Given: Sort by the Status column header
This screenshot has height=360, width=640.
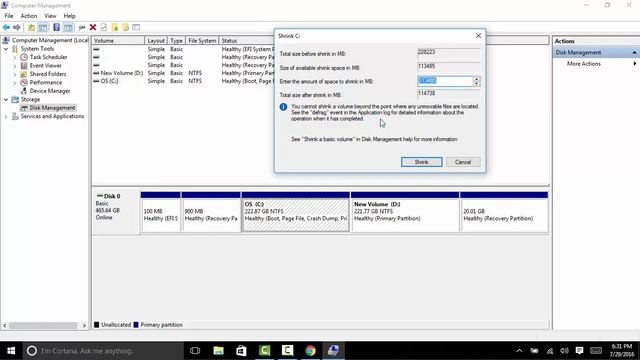Looking at the screenshot, I should tap(247, 40).
